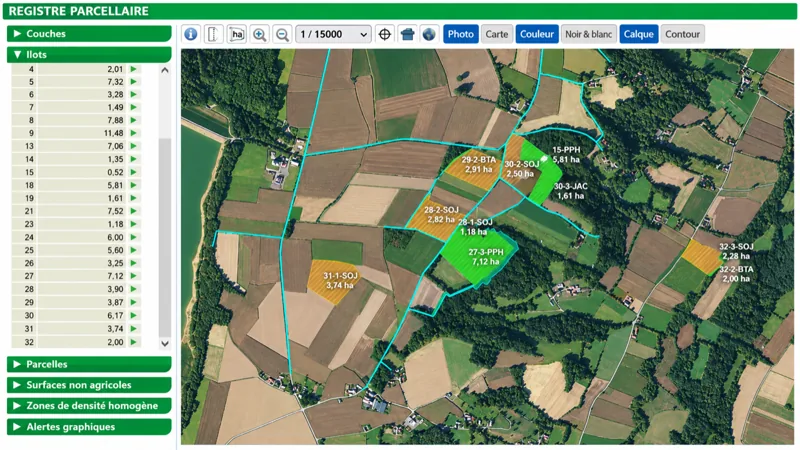Select ilot row with surface 7,52
The height and width of the screenshot is (450, 800).
77,211
